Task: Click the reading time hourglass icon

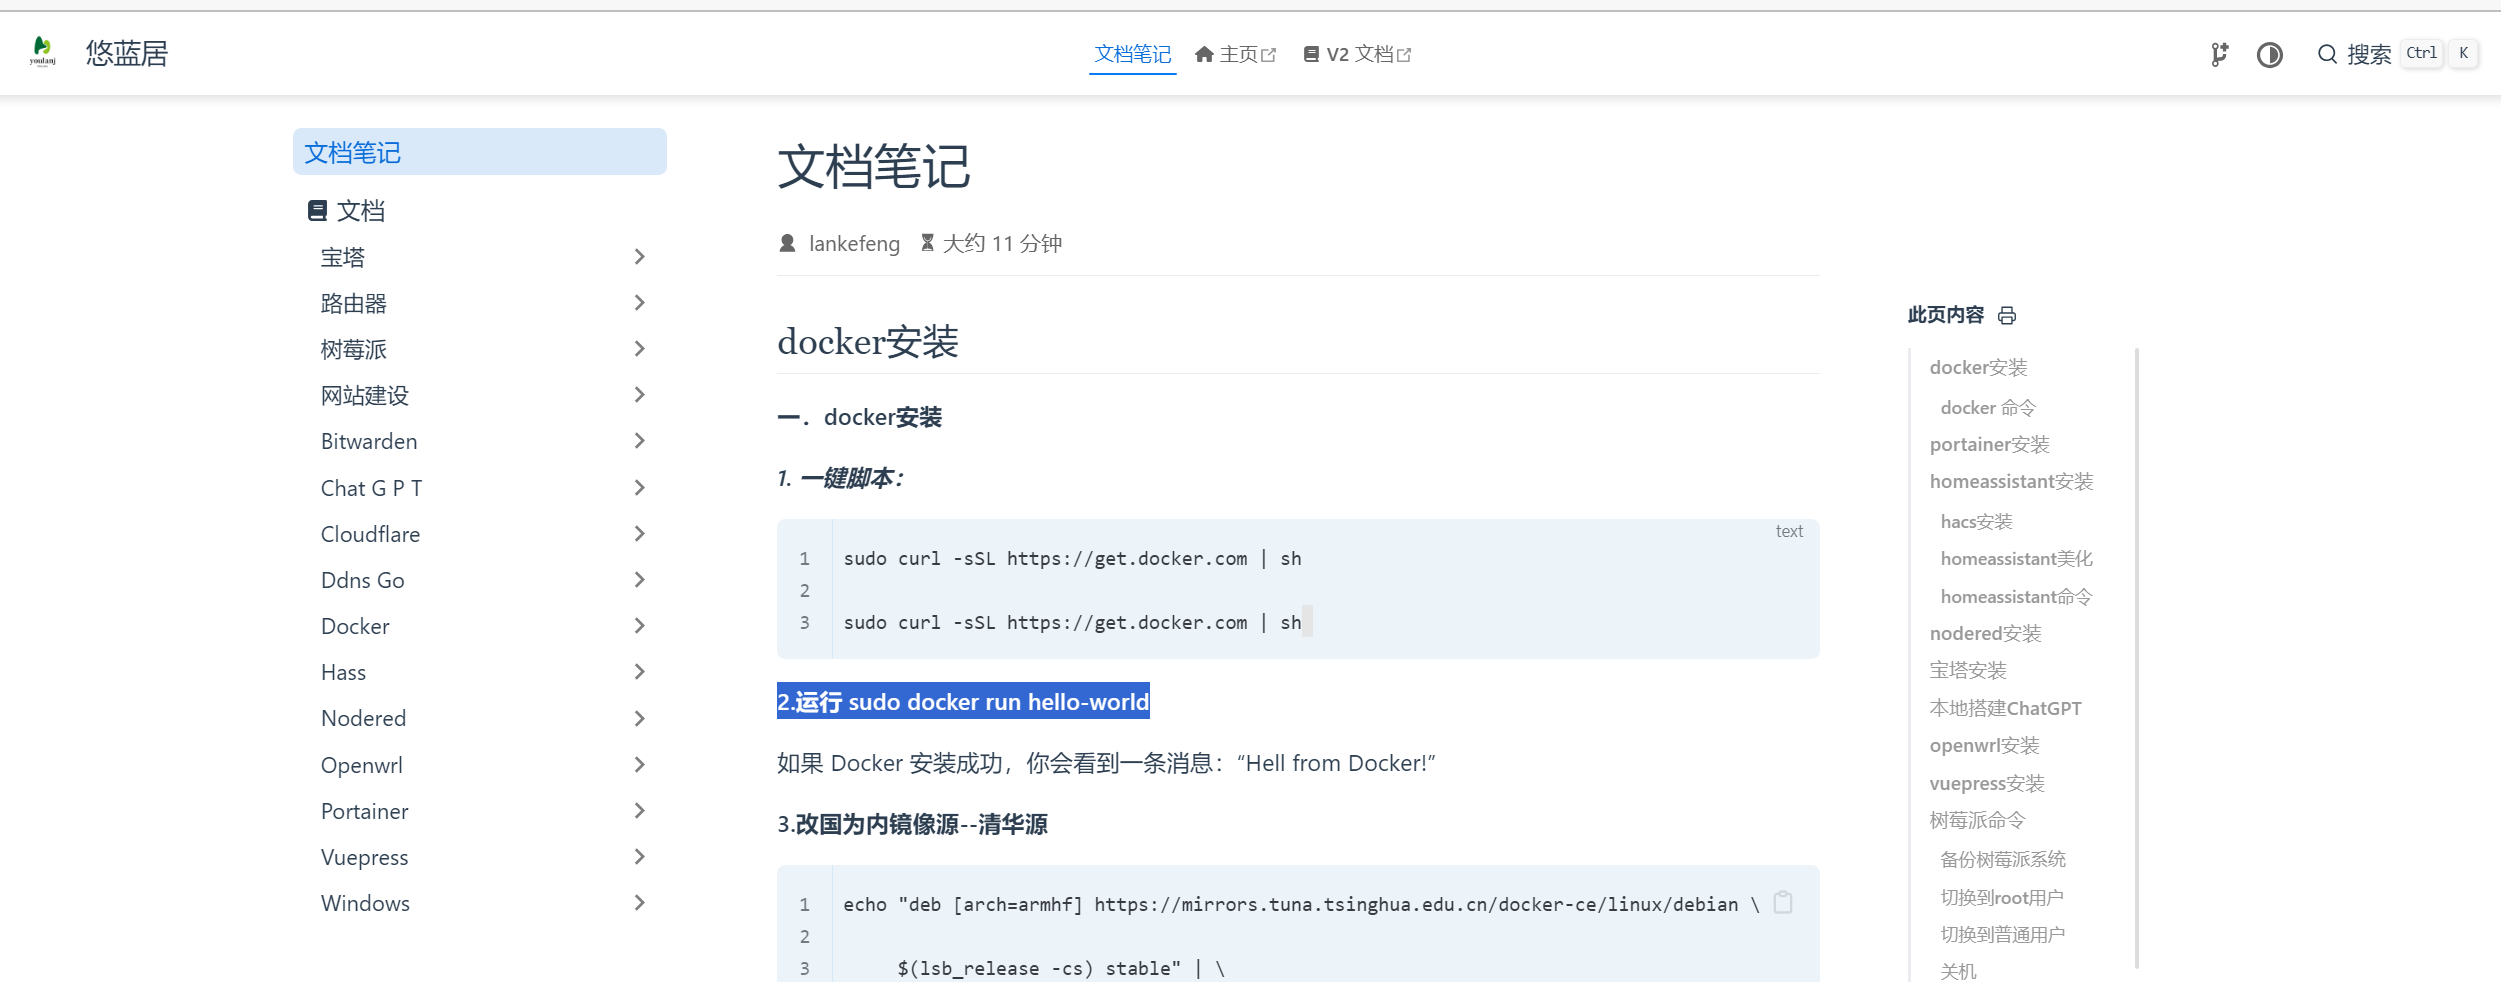Action: click(927, 243)
